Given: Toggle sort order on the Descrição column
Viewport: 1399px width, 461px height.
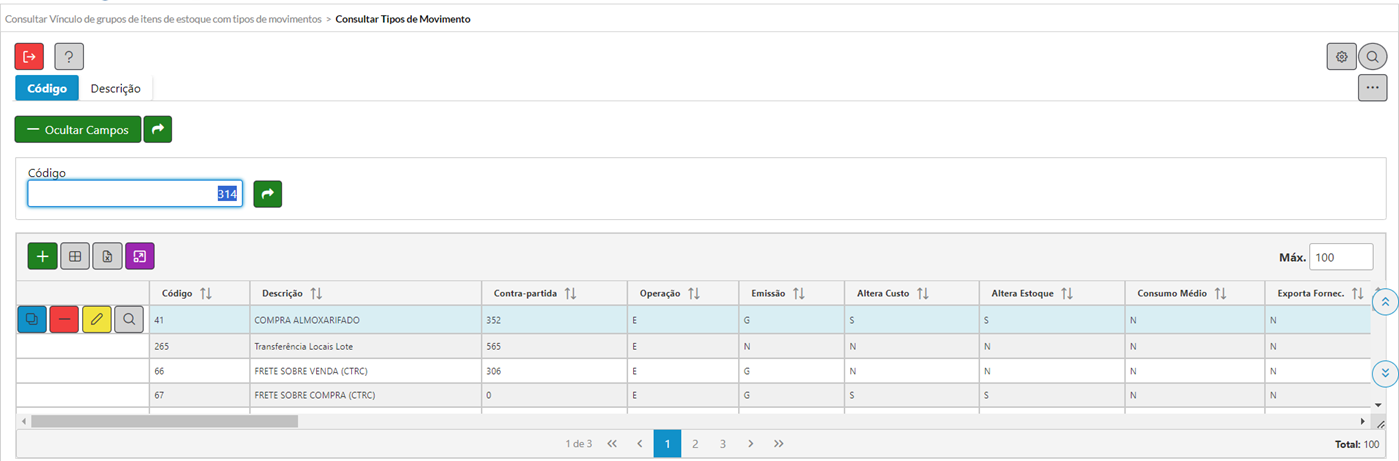Looking at the screenshot, I should 316,294.
